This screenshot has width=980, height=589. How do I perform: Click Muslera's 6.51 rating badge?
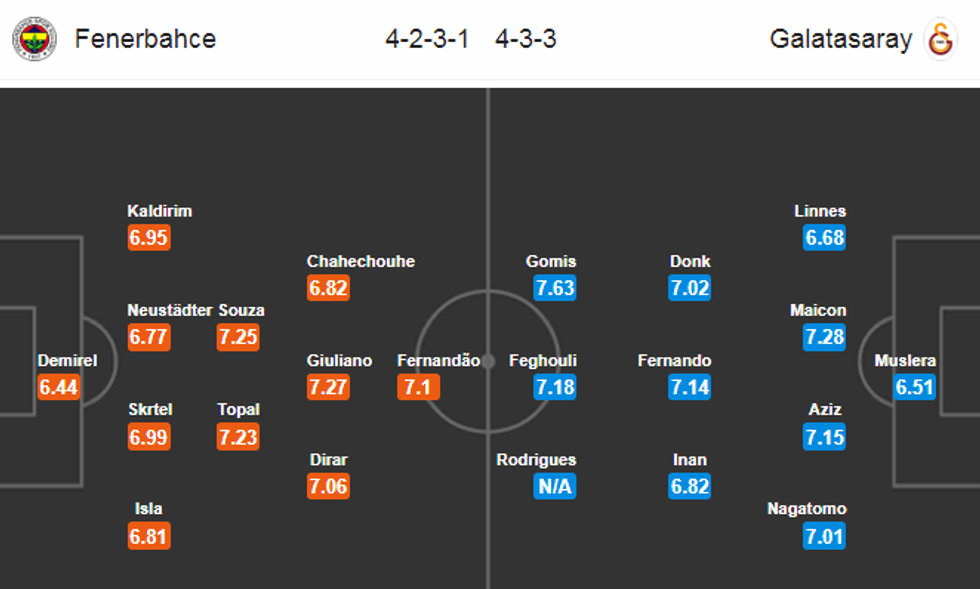tap(914, 387)
